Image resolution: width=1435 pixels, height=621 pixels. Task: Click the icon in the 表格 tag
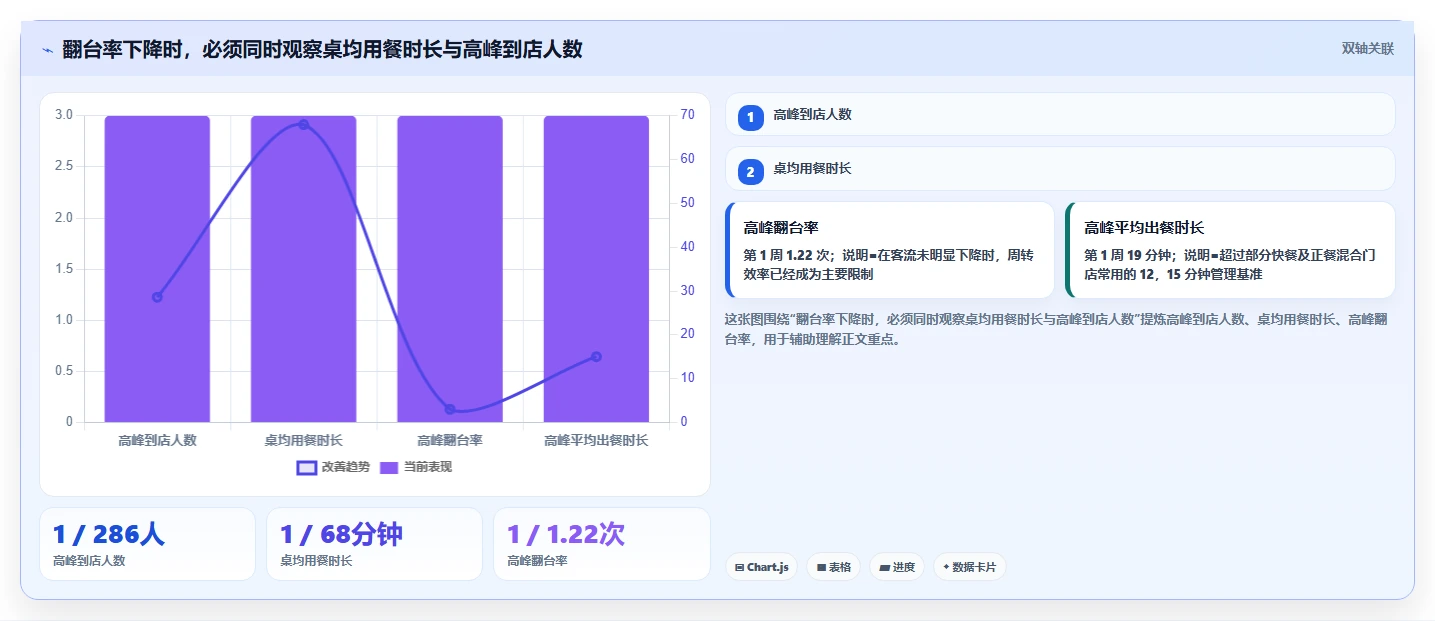(x=821, y=567)
